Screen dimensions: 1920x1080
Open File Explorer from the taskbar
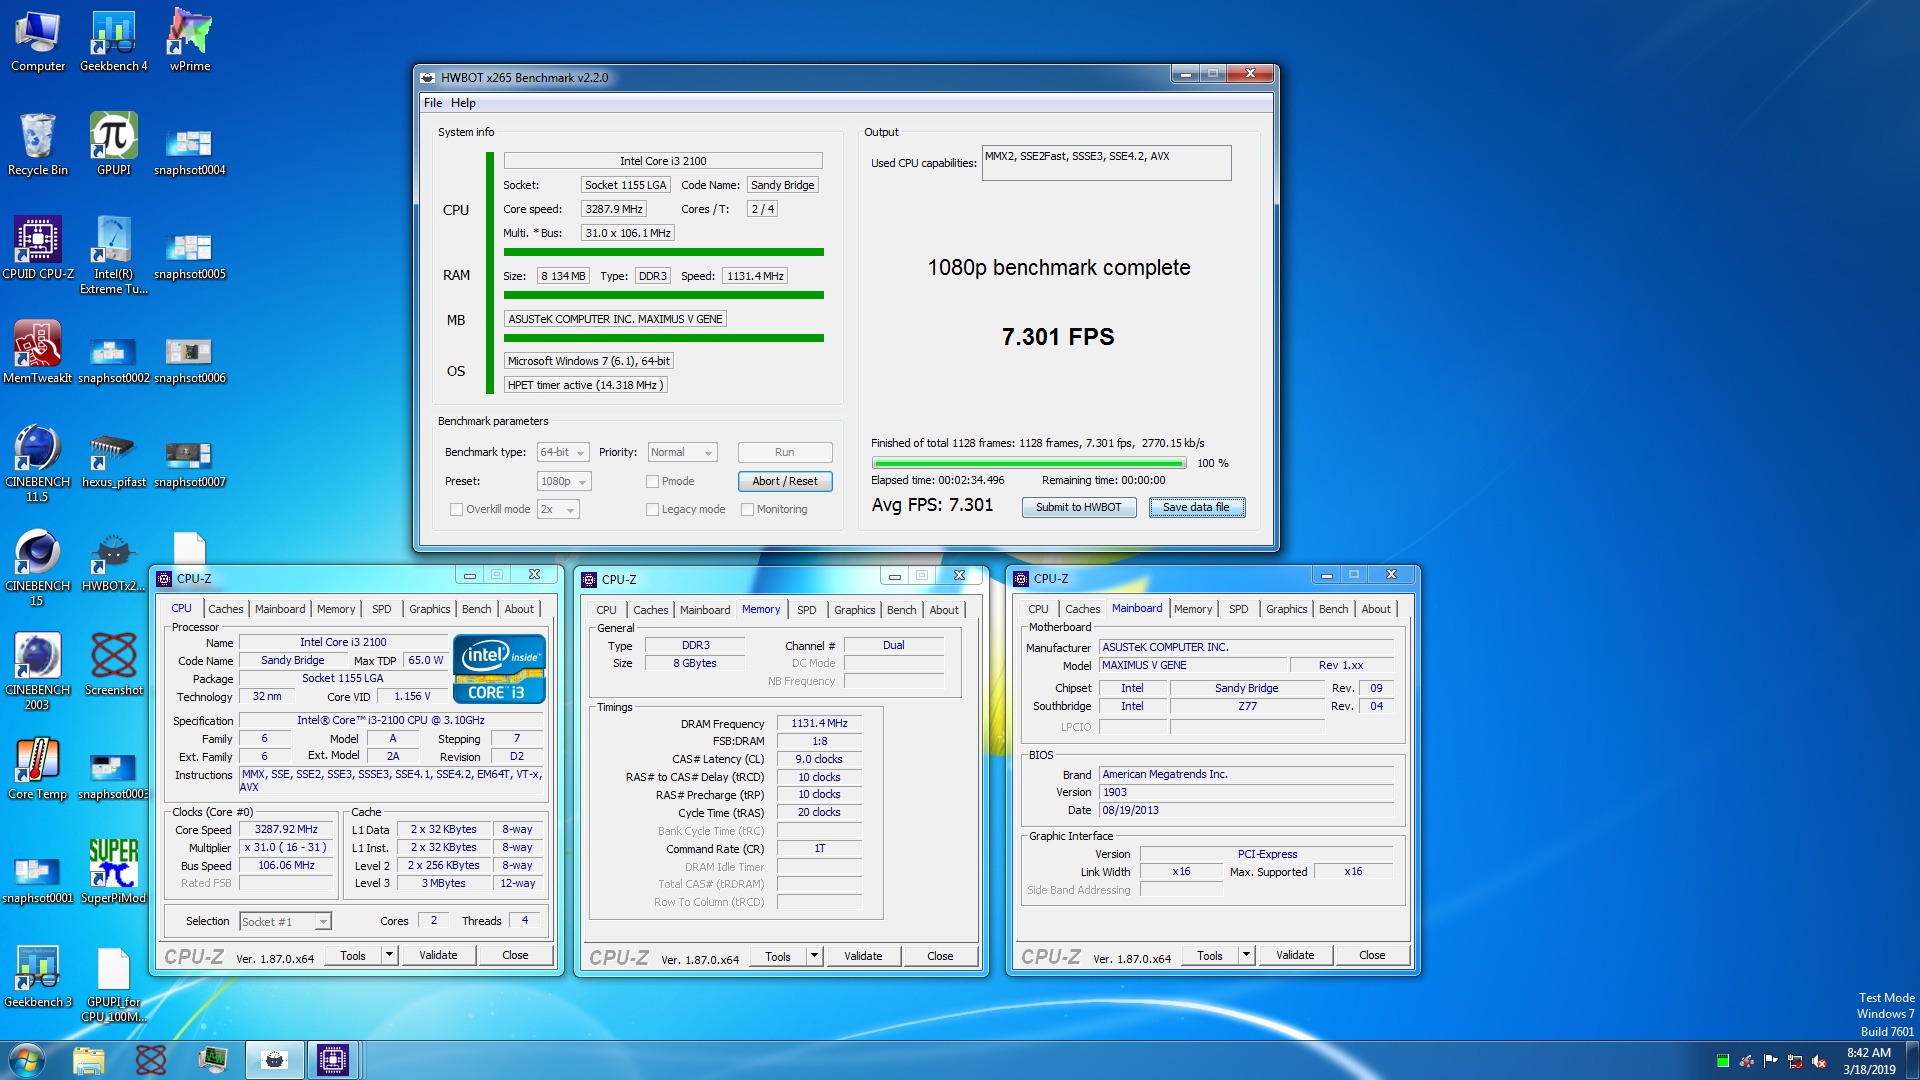point(88,1059)
